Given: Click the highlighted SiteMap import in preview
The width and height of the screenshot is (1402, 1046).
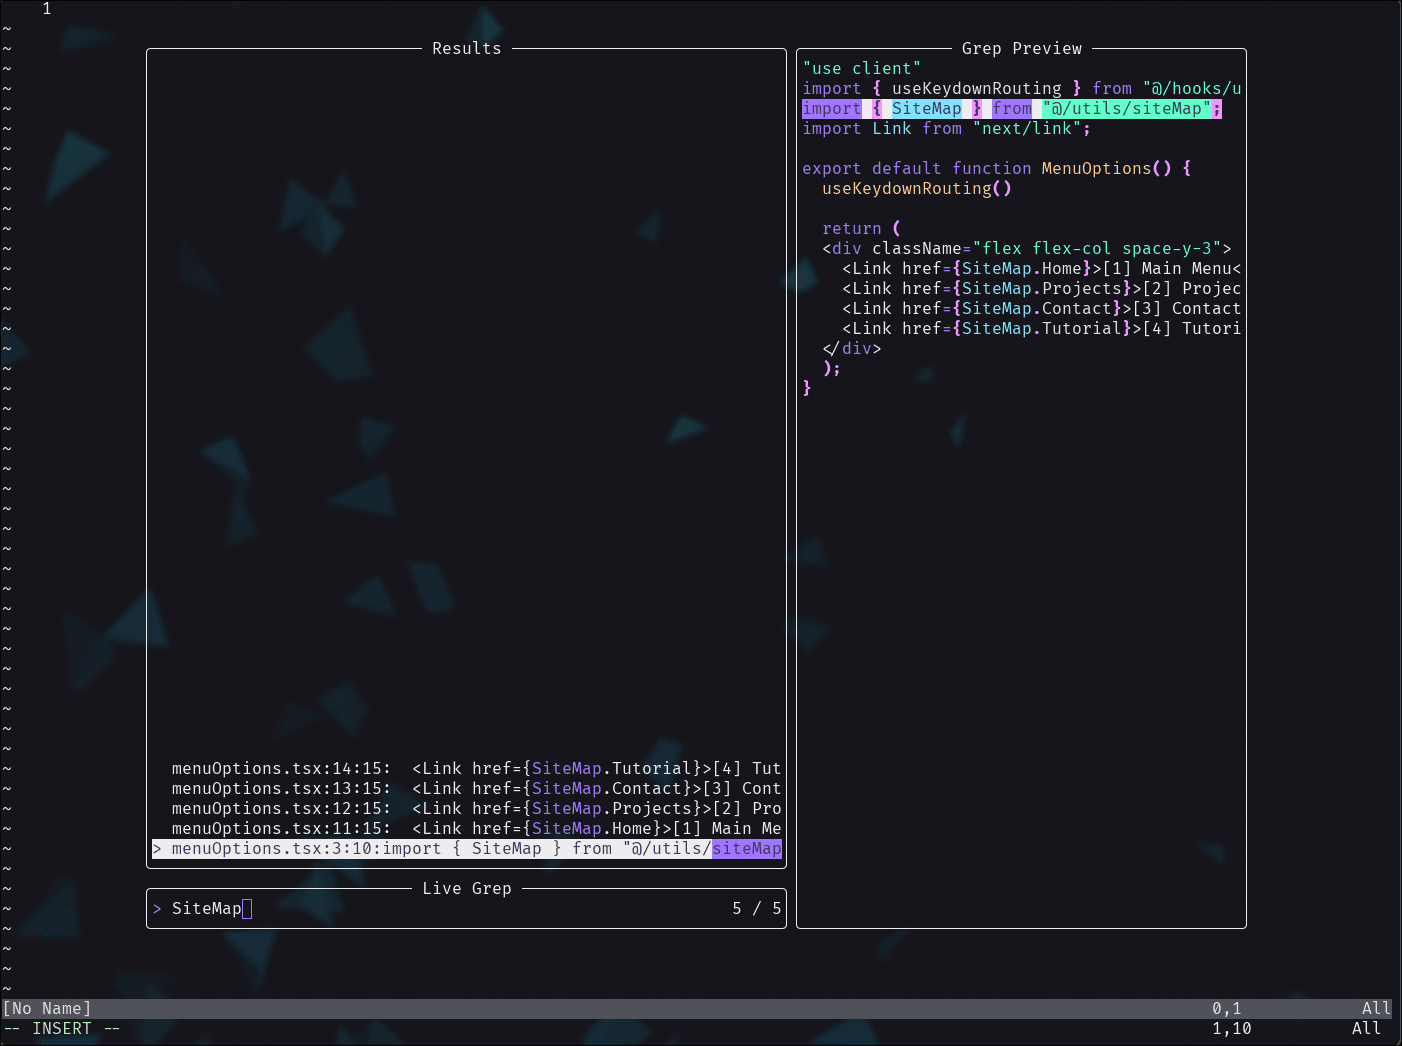Looking at the screenshot, I should point(926,108).
